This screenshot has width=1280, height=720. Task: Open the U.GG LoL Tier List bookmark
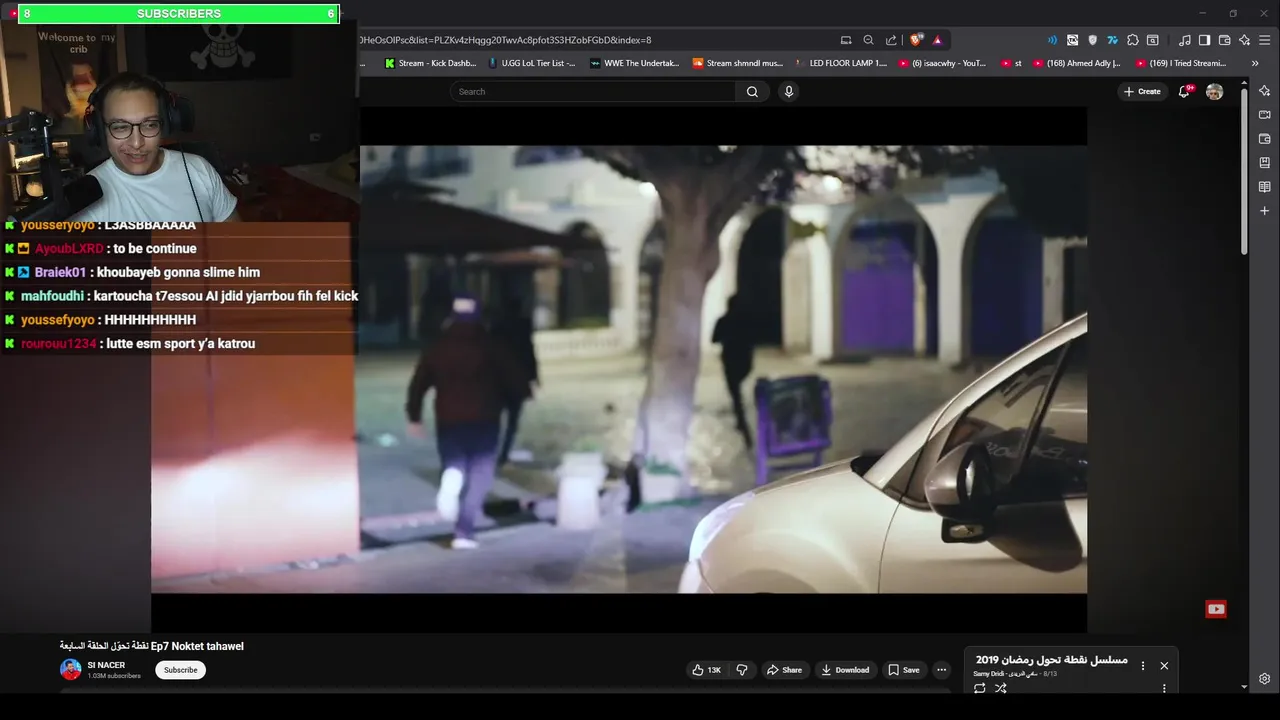click(x=531, y=63)
